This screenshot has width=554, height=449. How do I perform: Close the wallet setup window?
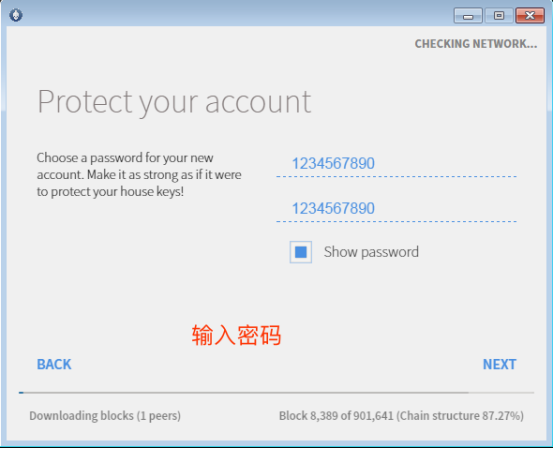click(530, 16)
